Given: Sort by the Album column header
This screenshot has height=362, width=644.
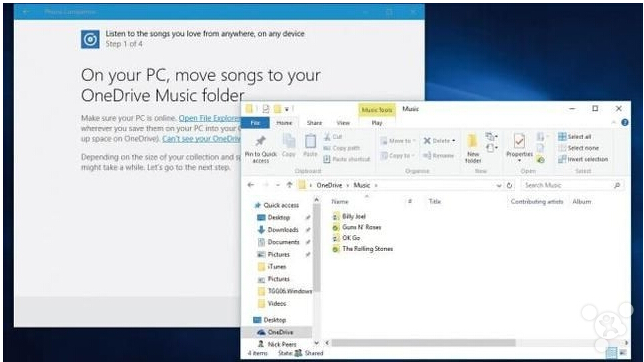Looking at the screenshot, I should click(x=582, y=201).
